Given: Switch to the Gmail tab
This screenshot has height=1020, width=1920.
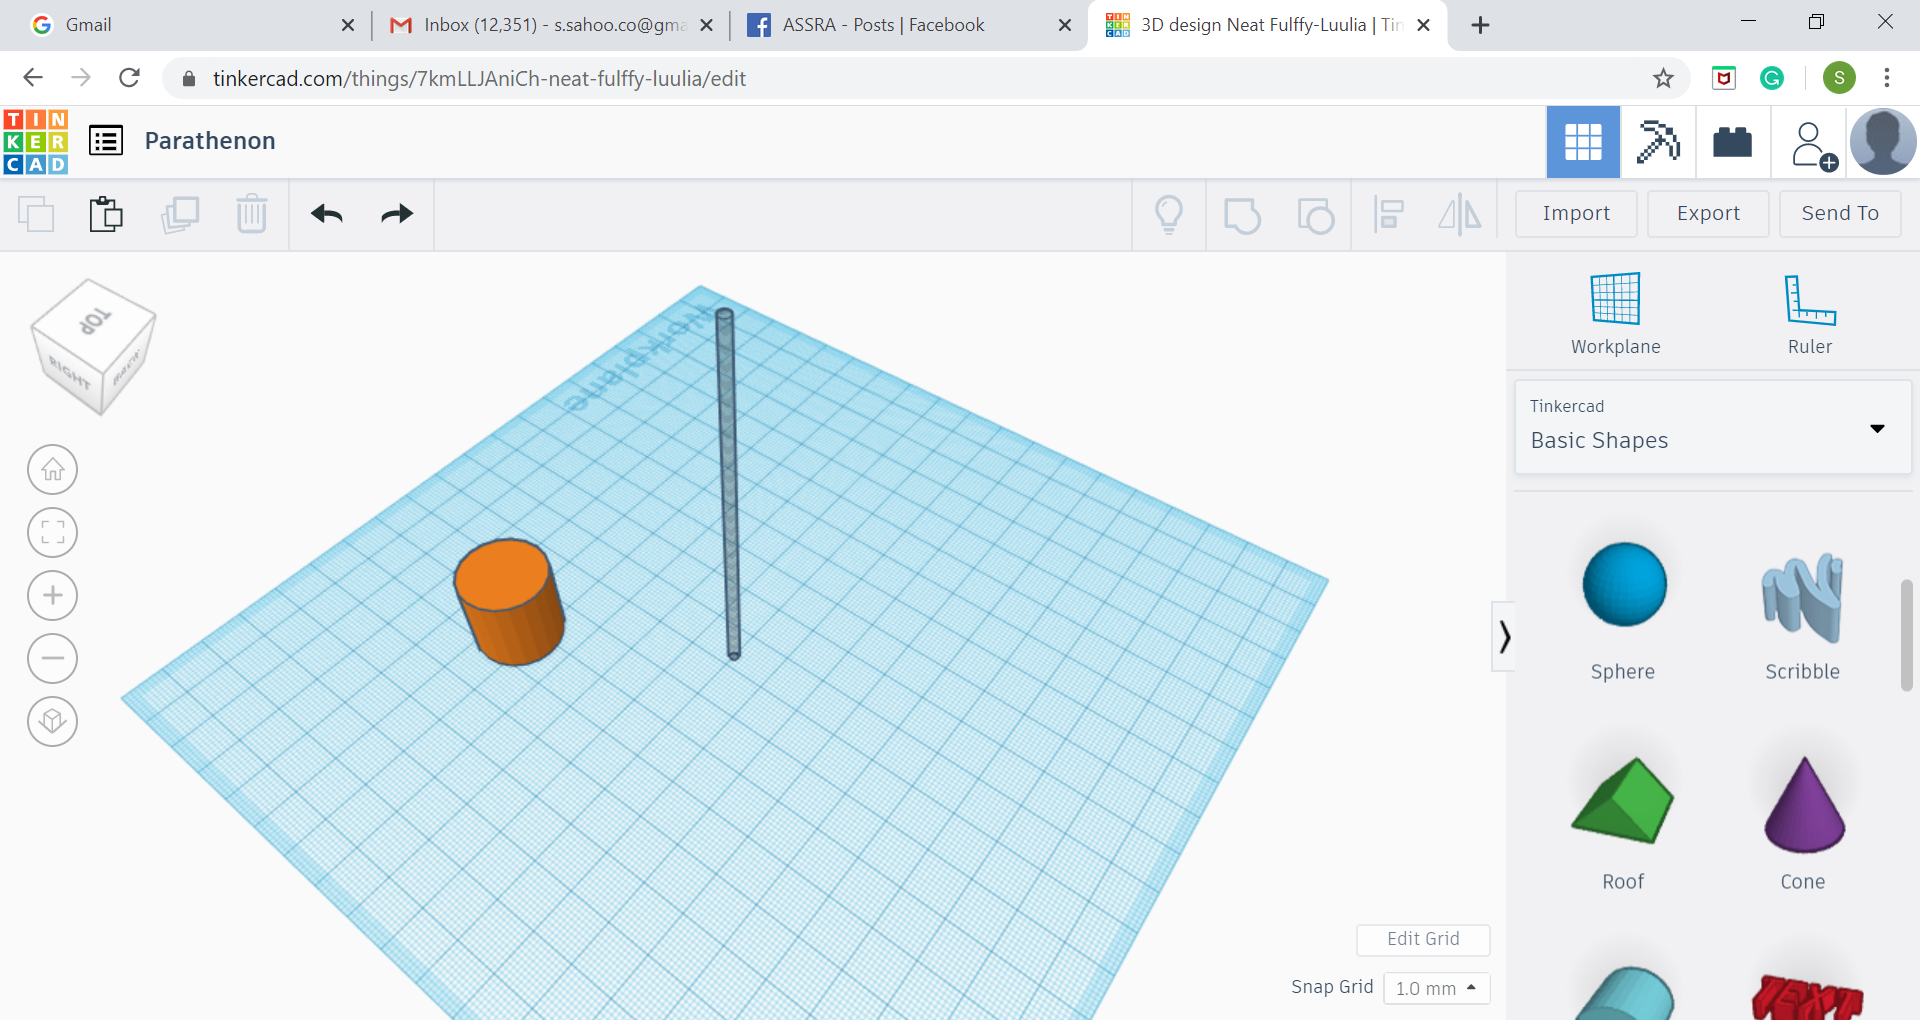Looking at the screenshot, I should point(190,25).
